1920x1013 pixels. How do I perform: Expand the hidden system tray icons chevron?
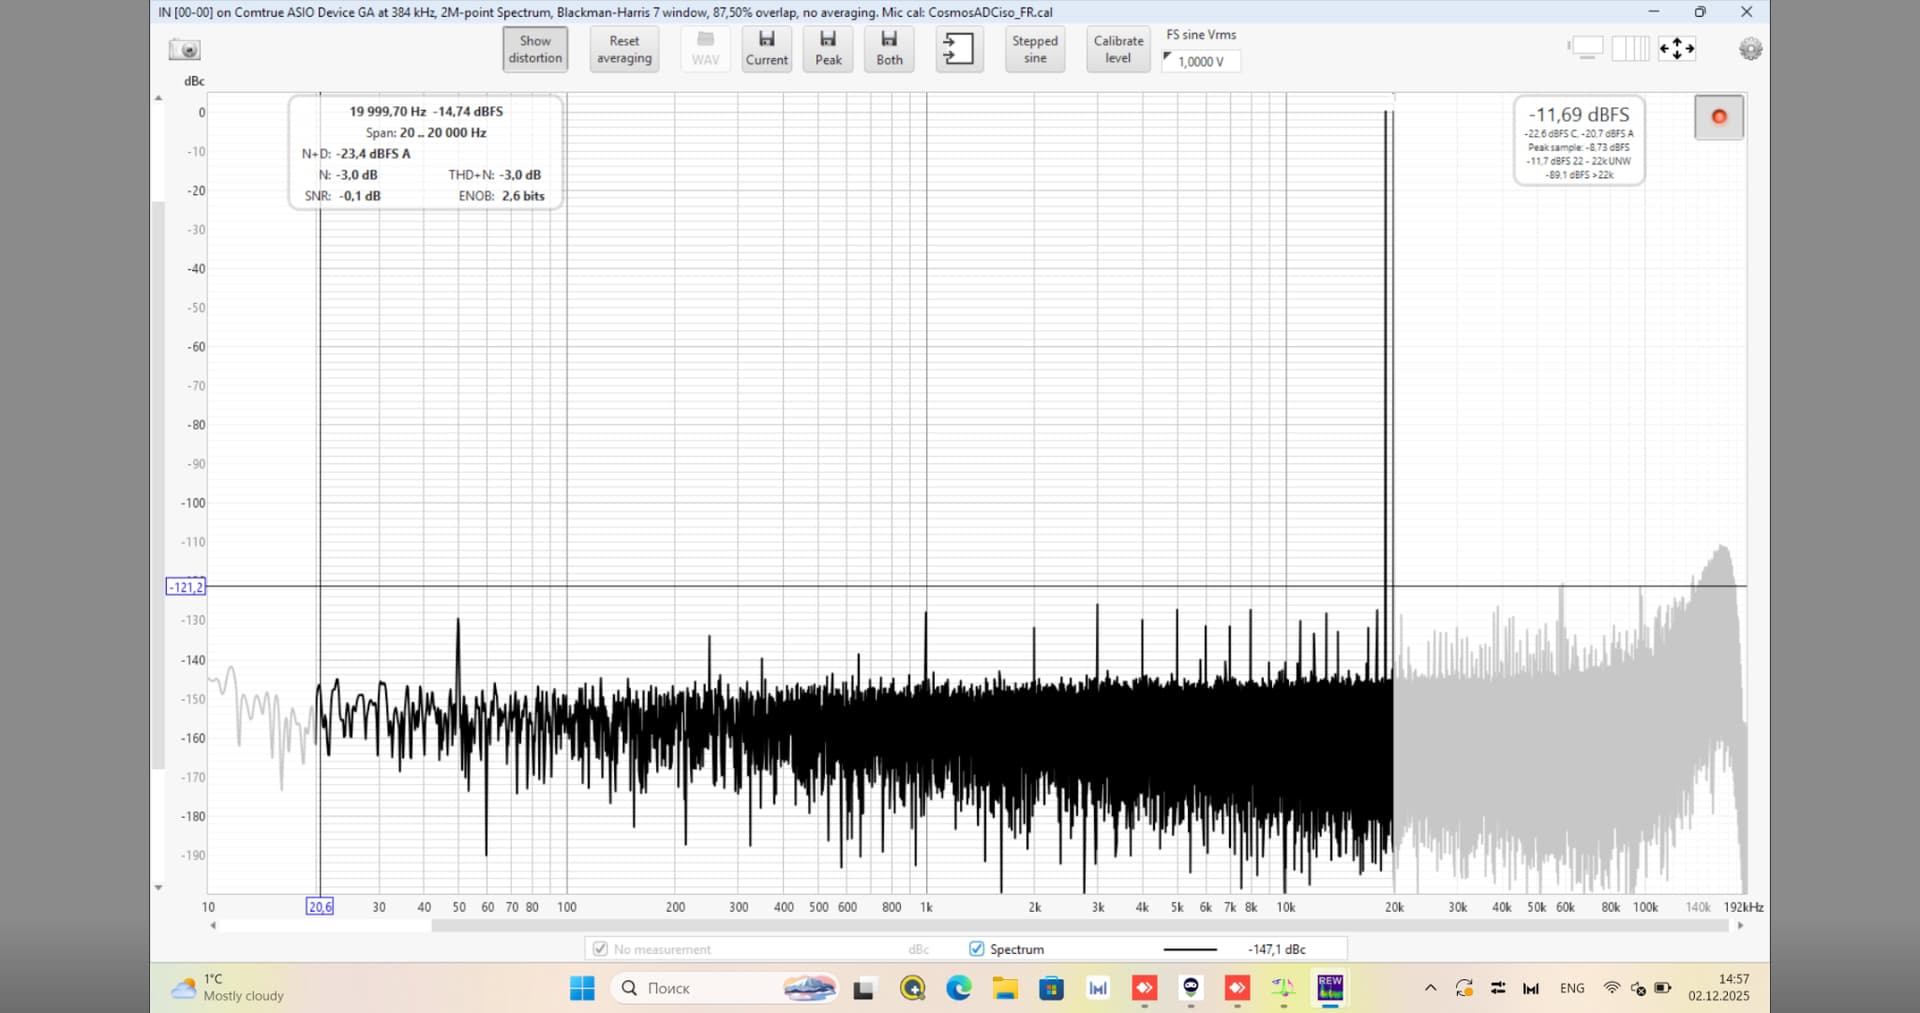pos(1430,988)
